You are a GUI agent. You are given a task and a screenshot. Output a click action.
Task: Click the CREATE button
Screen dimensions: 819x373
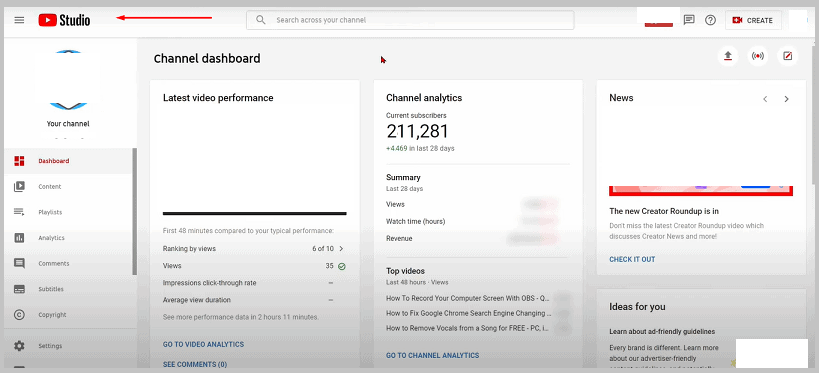pyautogui.click(x=753, y=20)
